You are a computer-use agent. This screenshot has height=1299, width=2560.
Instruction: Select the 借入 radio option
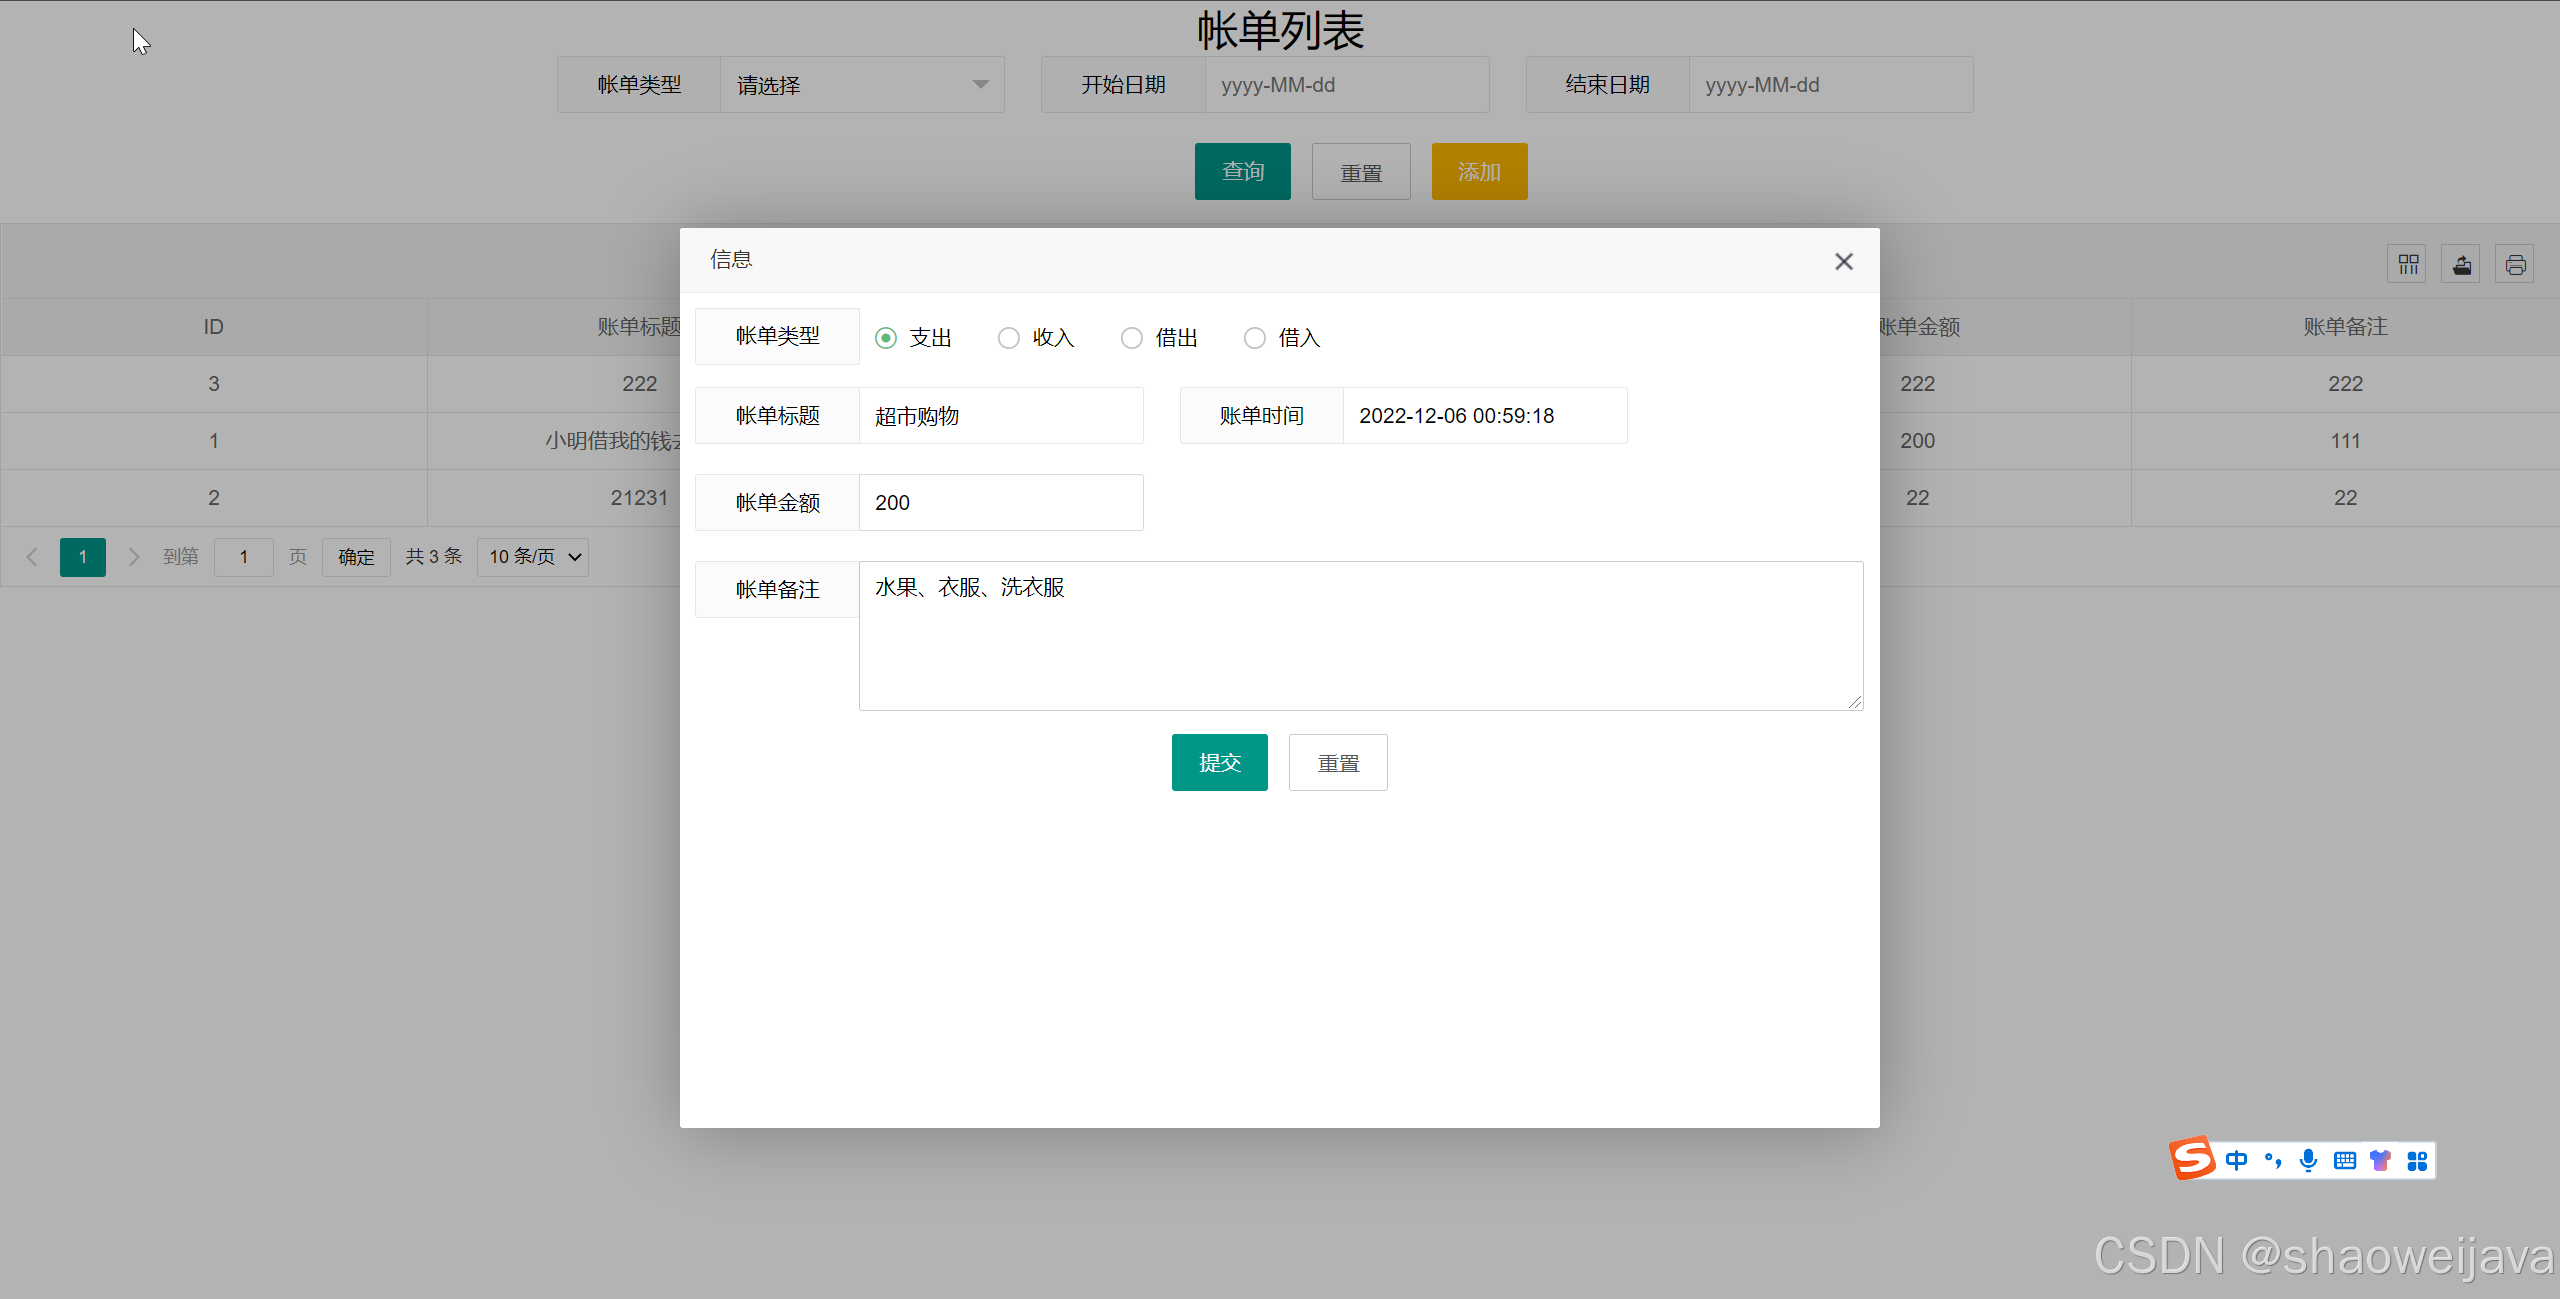click(1254, 338)
